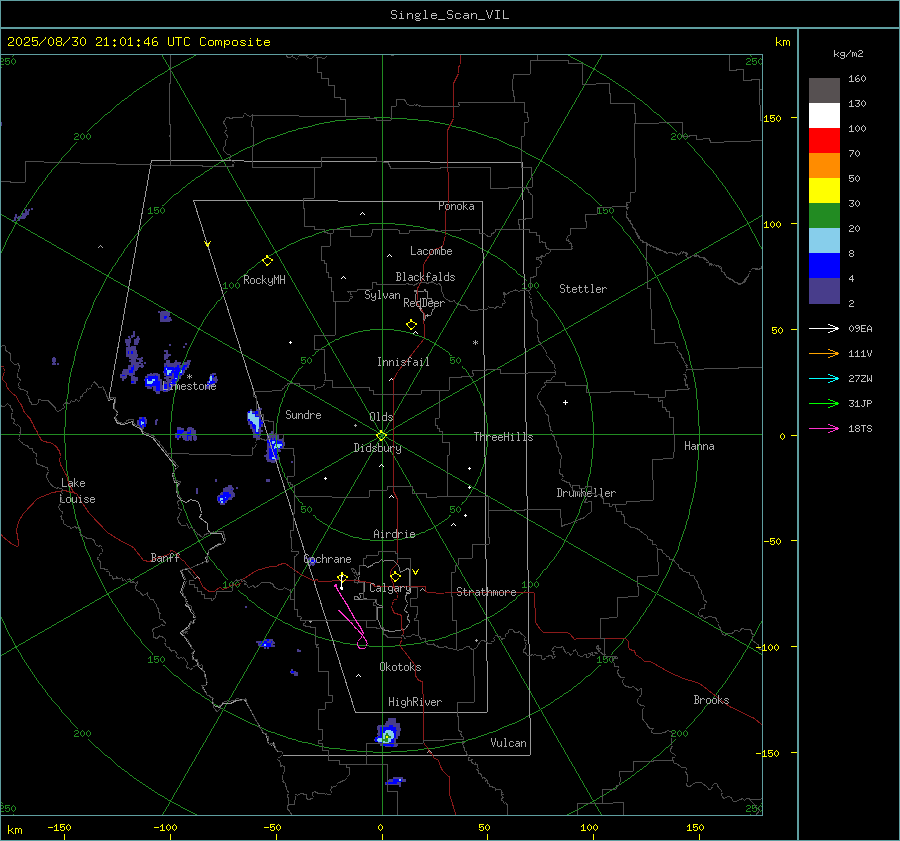The height and width of the screenshot is (841, 900).
Task: Click the orange 111V track arrow in legend
Action: point(824,354)
